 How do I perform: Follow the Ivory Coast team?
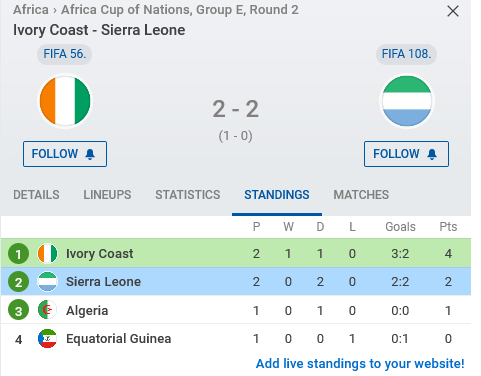[65, 154]
